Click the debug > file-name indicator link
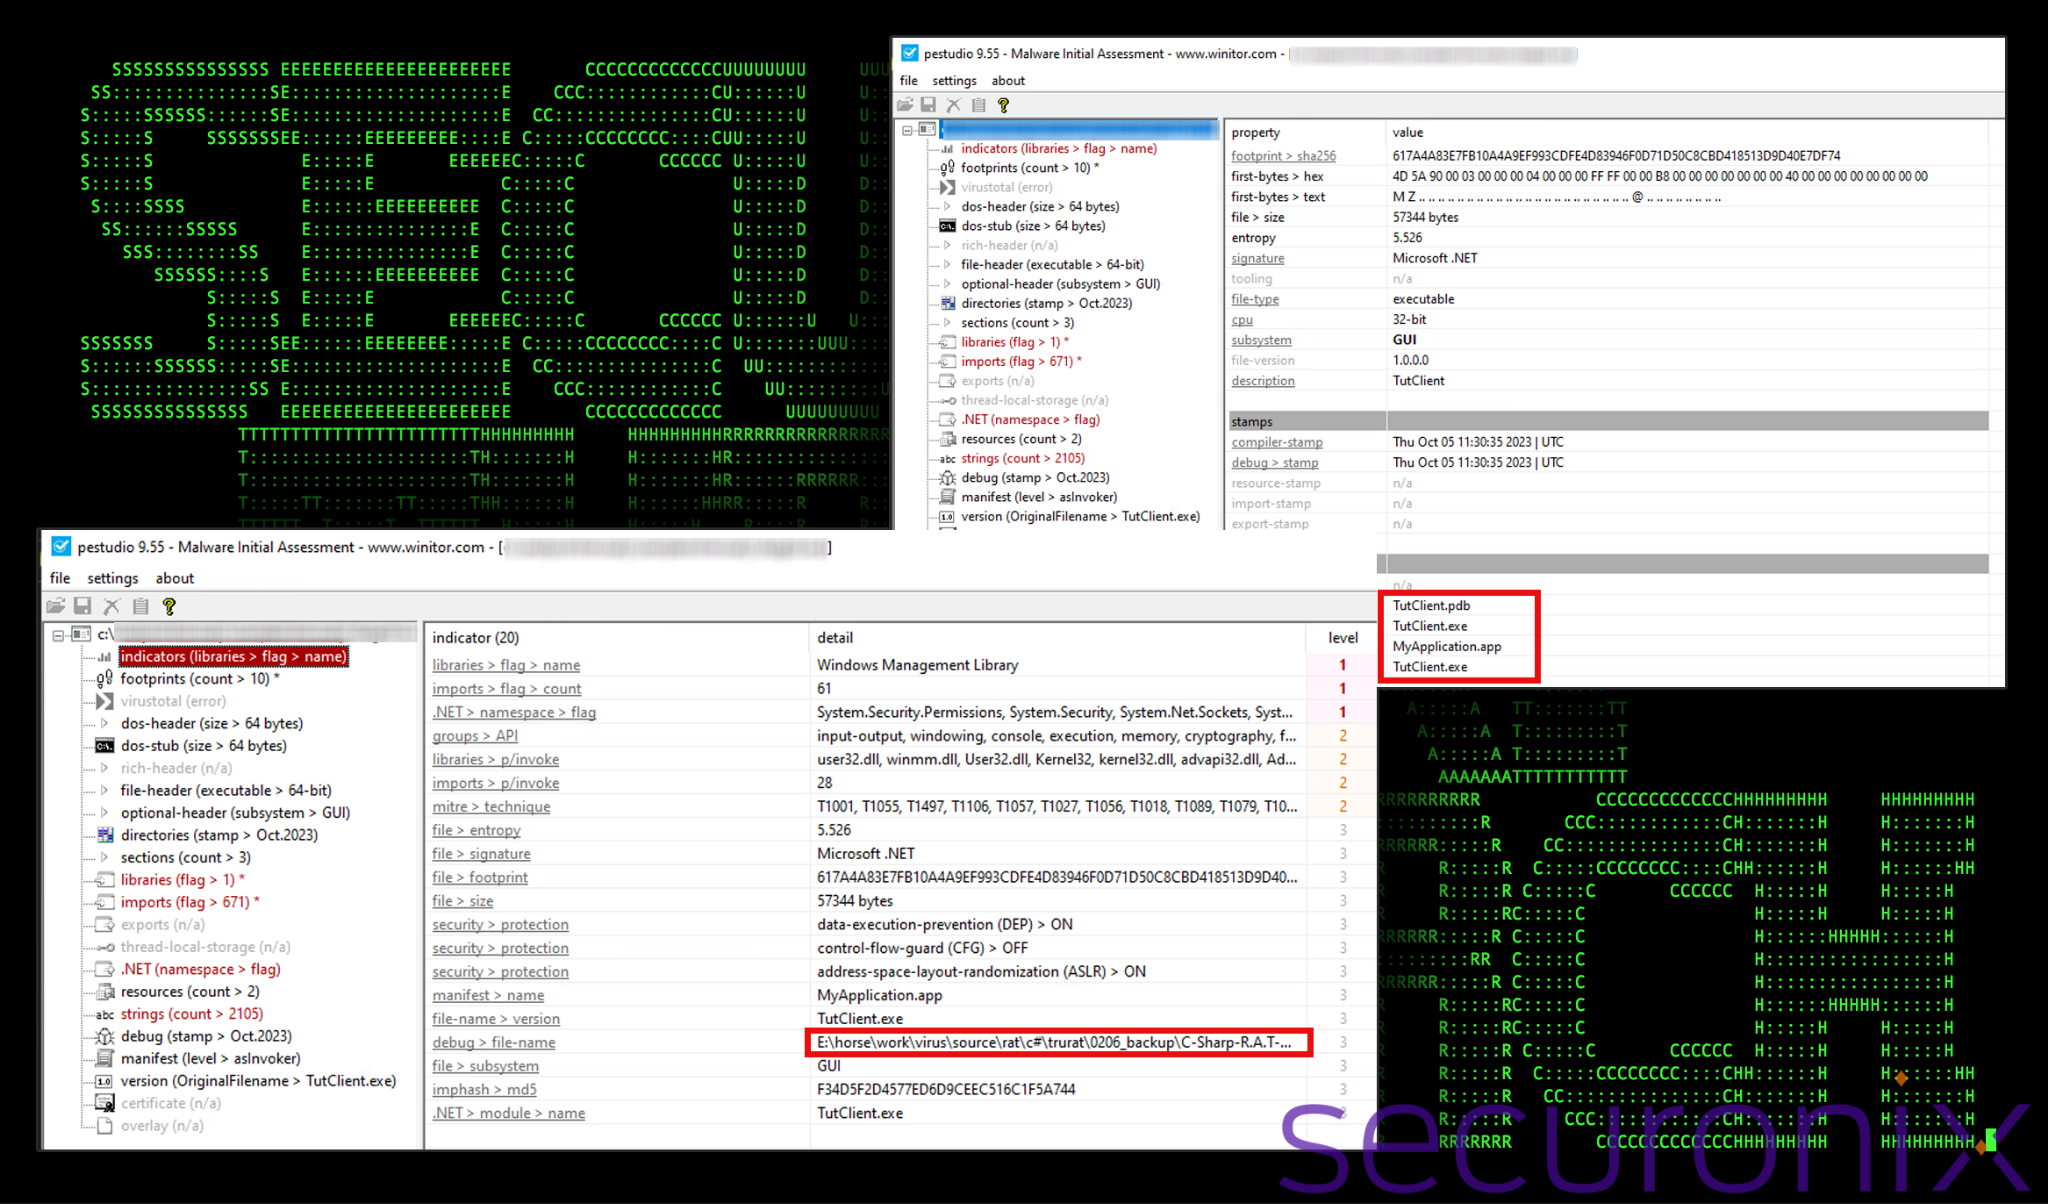Viewport: 2048px width, 1204px height. (493, 1042)
